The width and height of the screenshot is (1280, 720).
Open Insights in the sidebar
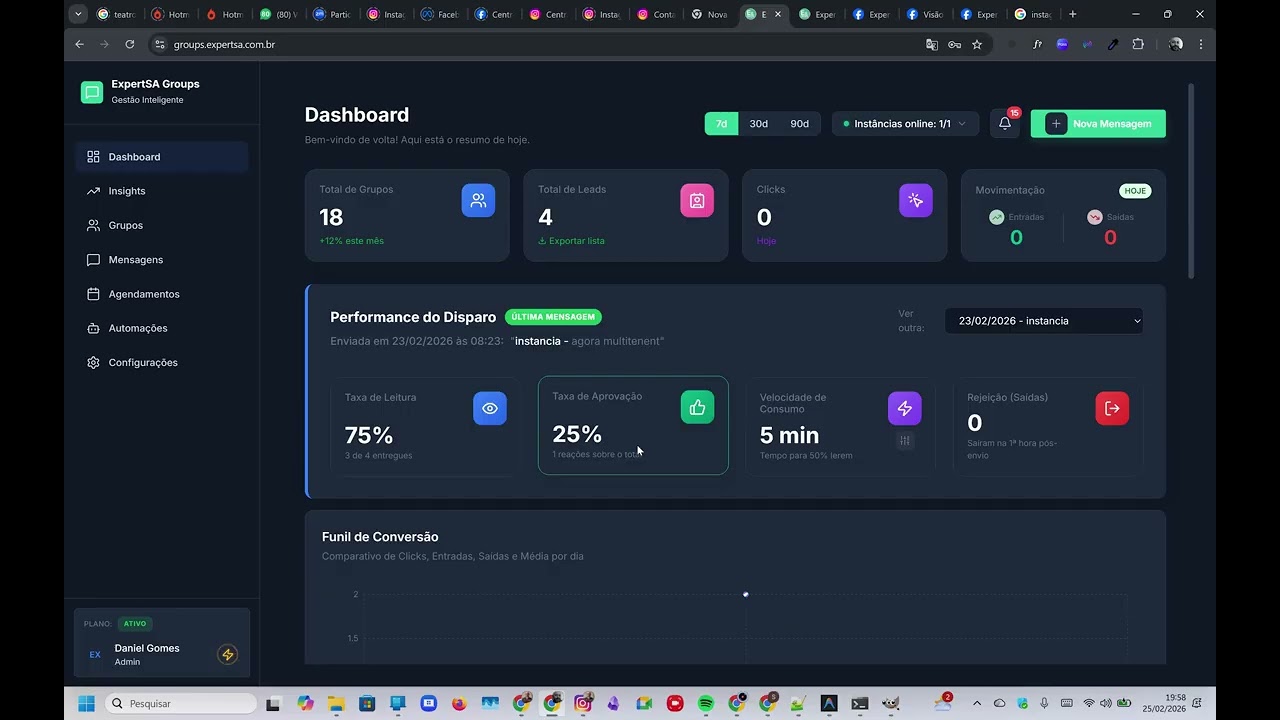point(161,191)
